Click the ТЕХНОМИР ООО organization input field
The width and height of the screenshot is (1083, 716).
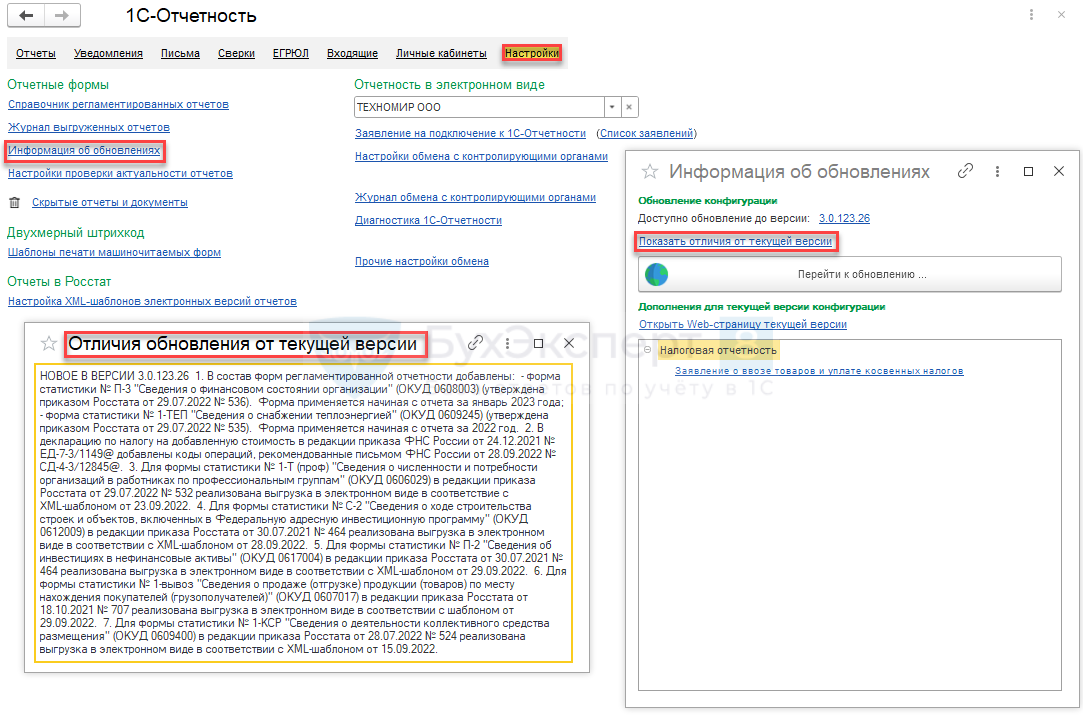(x=479, y=107)
